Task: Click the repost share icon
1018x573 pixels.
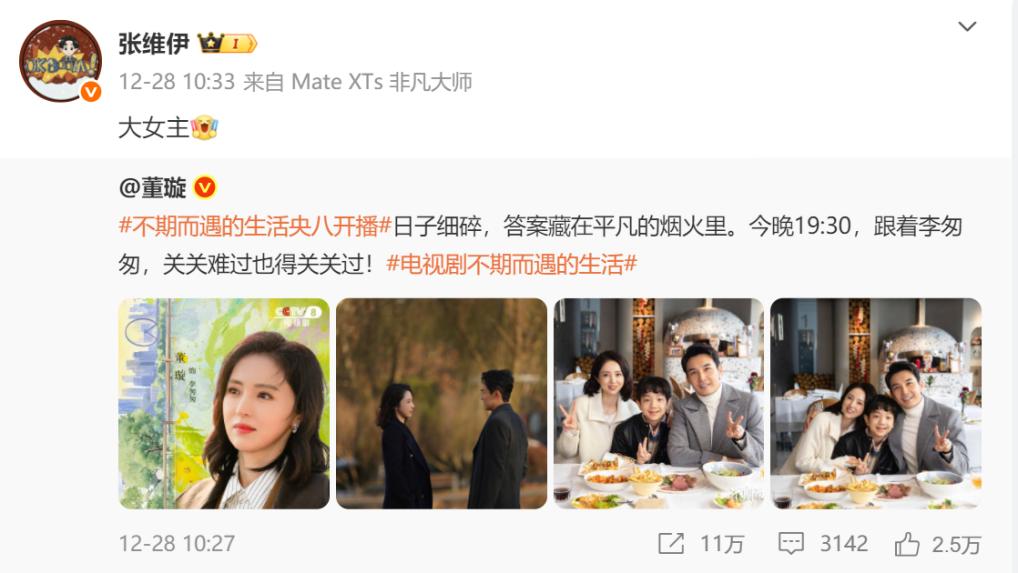Action: coord(671,543)
